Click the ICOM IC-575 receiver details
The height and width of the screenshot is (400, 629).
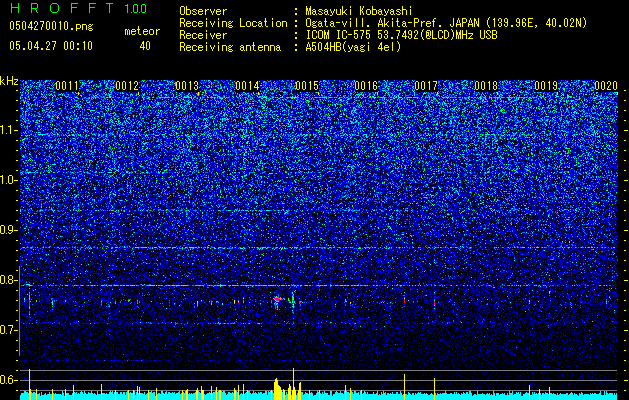coord(401,35)
